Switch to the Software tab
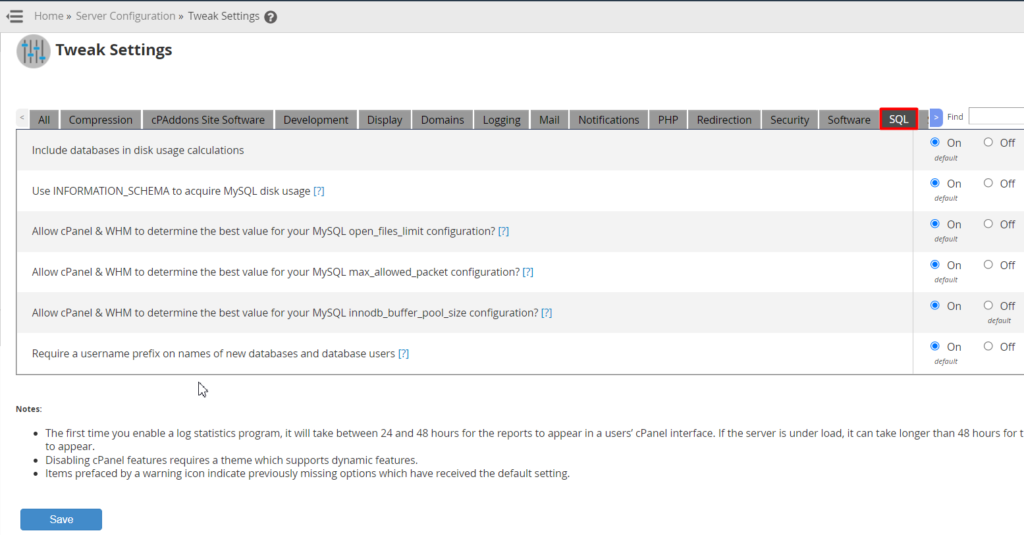 [x=849, y=120]
